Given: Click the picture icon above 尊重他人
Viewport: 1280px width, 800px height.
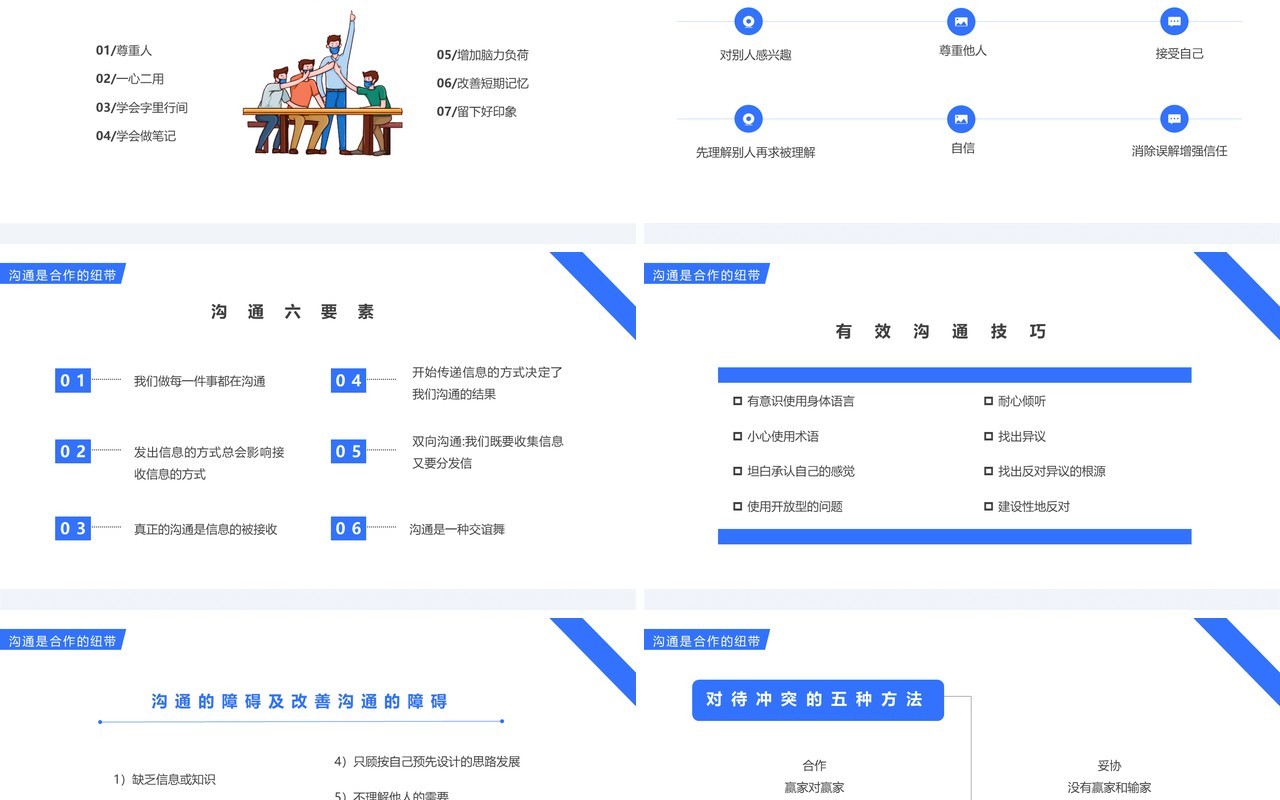Looking at the screenshot, I should pyautogui.click(x=961, y=21).
